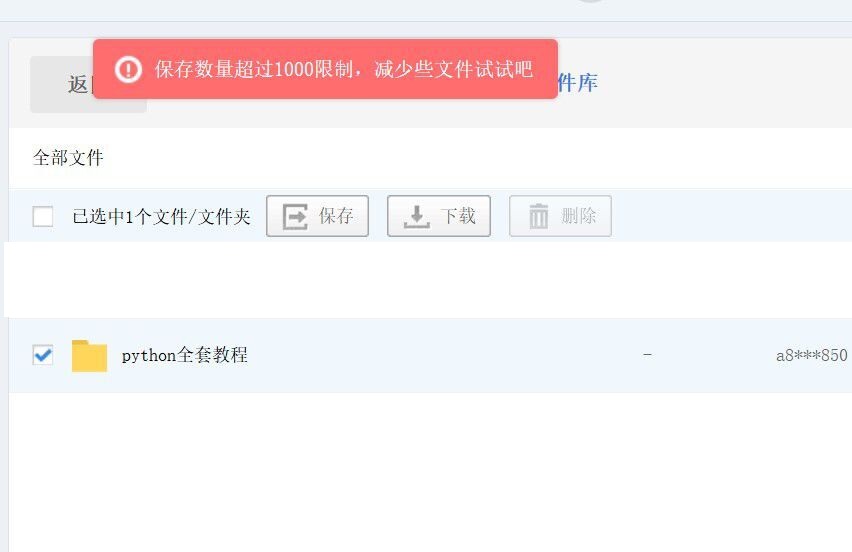Click the sharer name a8***850
Image resolution: width=852 pixels, height=552 pixels.
812,355
